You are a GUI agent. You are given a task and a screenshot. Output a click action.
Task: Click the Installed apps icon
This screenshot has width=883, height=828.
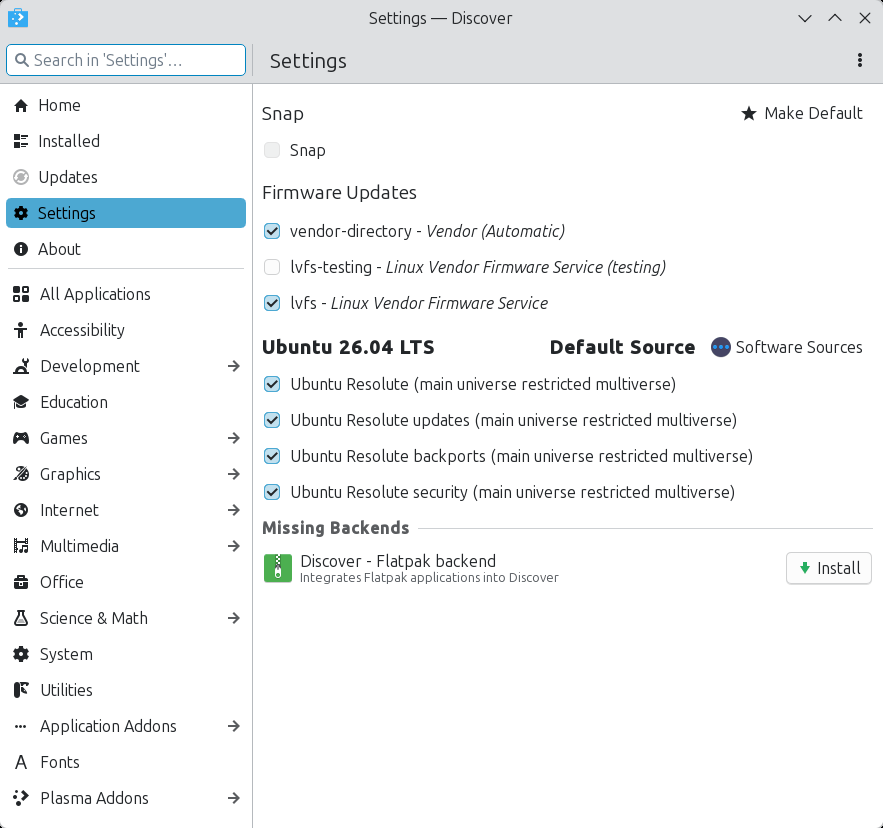pos(21,142)
